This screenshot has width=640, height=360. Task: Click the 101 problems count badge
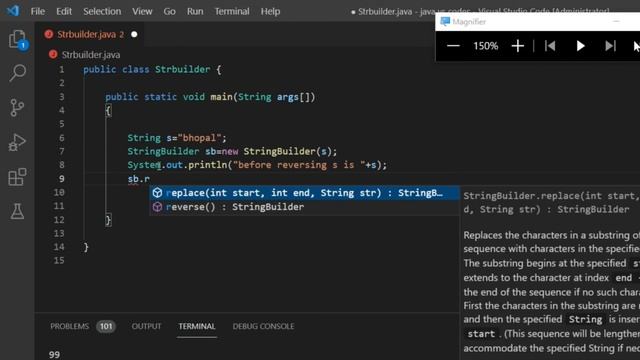click(x=106, y=326)
